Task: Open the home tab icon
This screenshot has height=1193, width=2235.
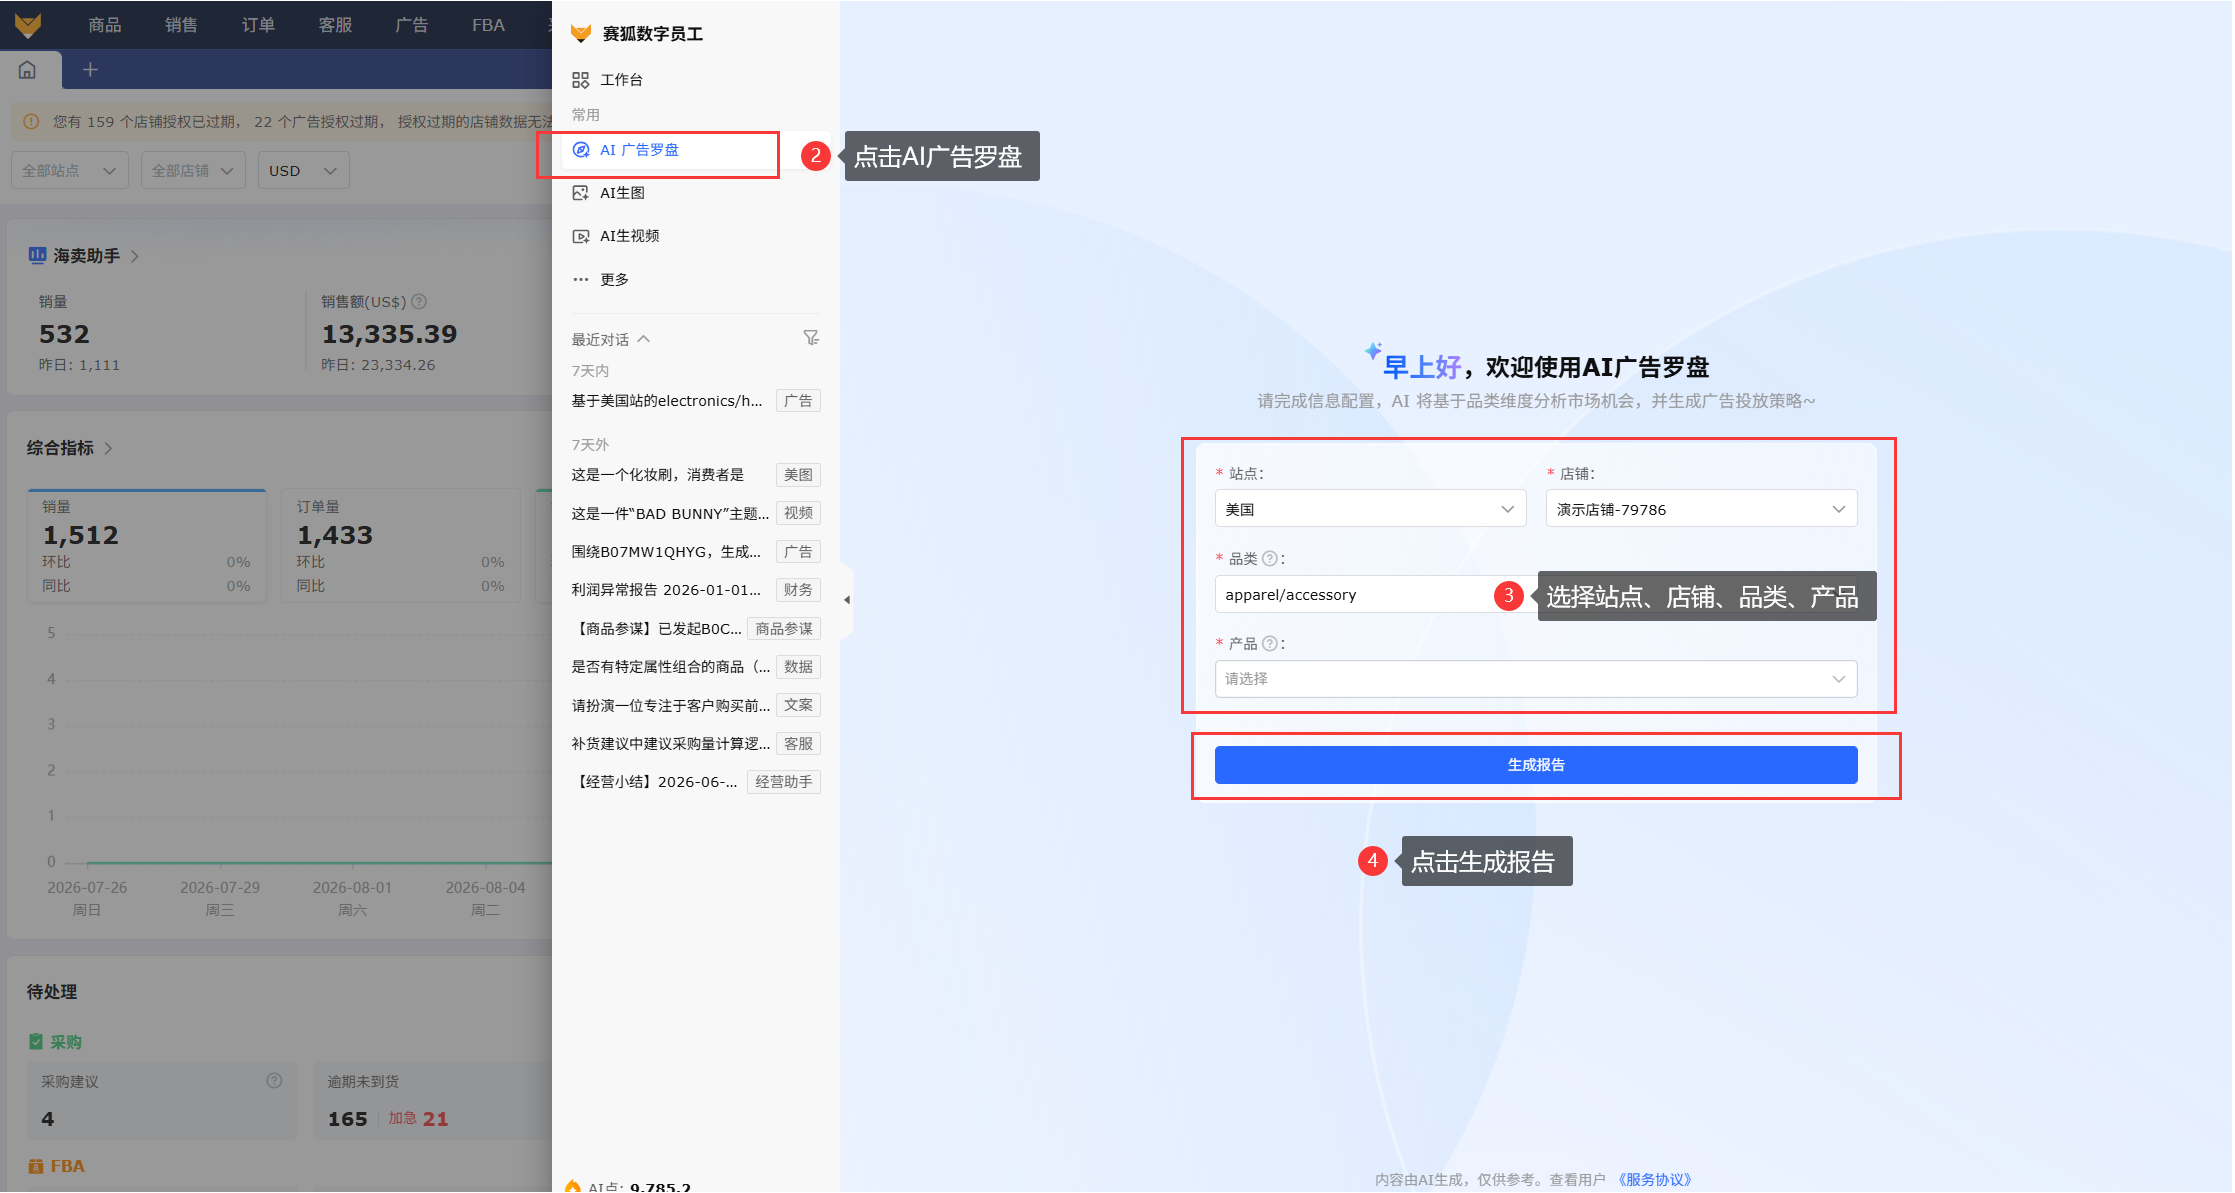Action: (x=28, y=70)
